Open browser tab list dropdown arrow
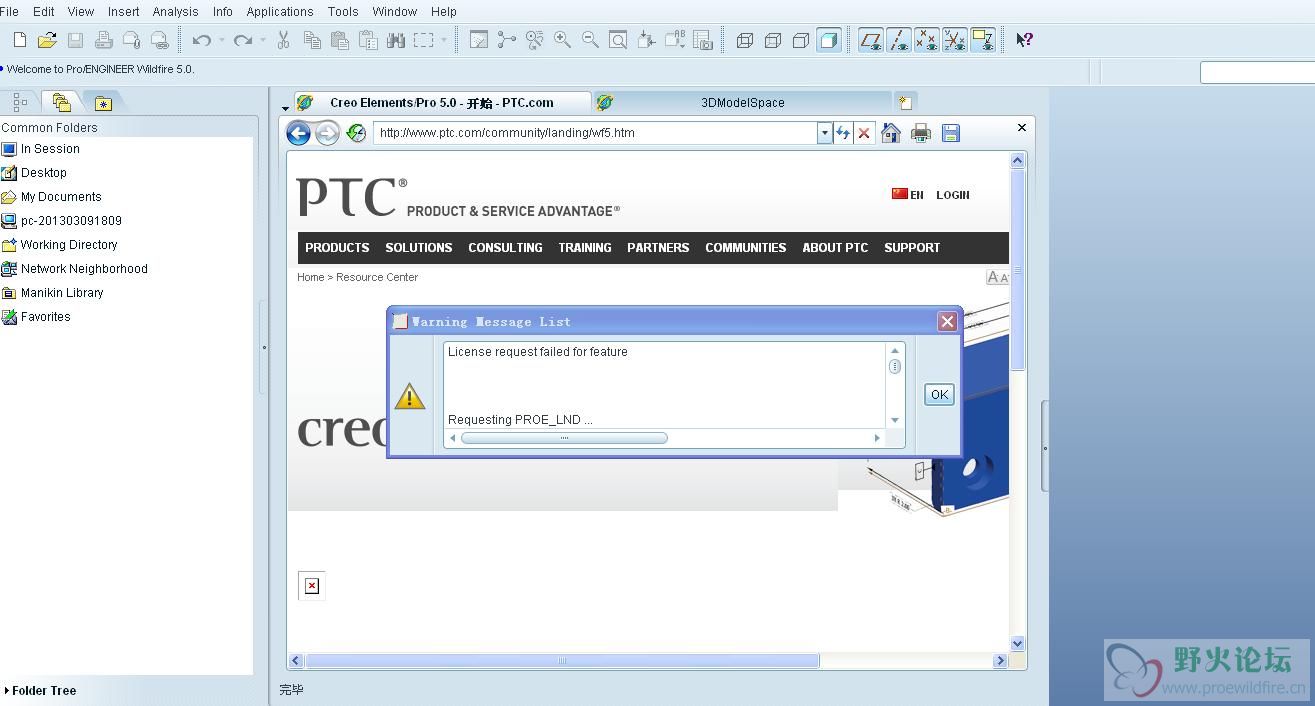 coord(285,108)
